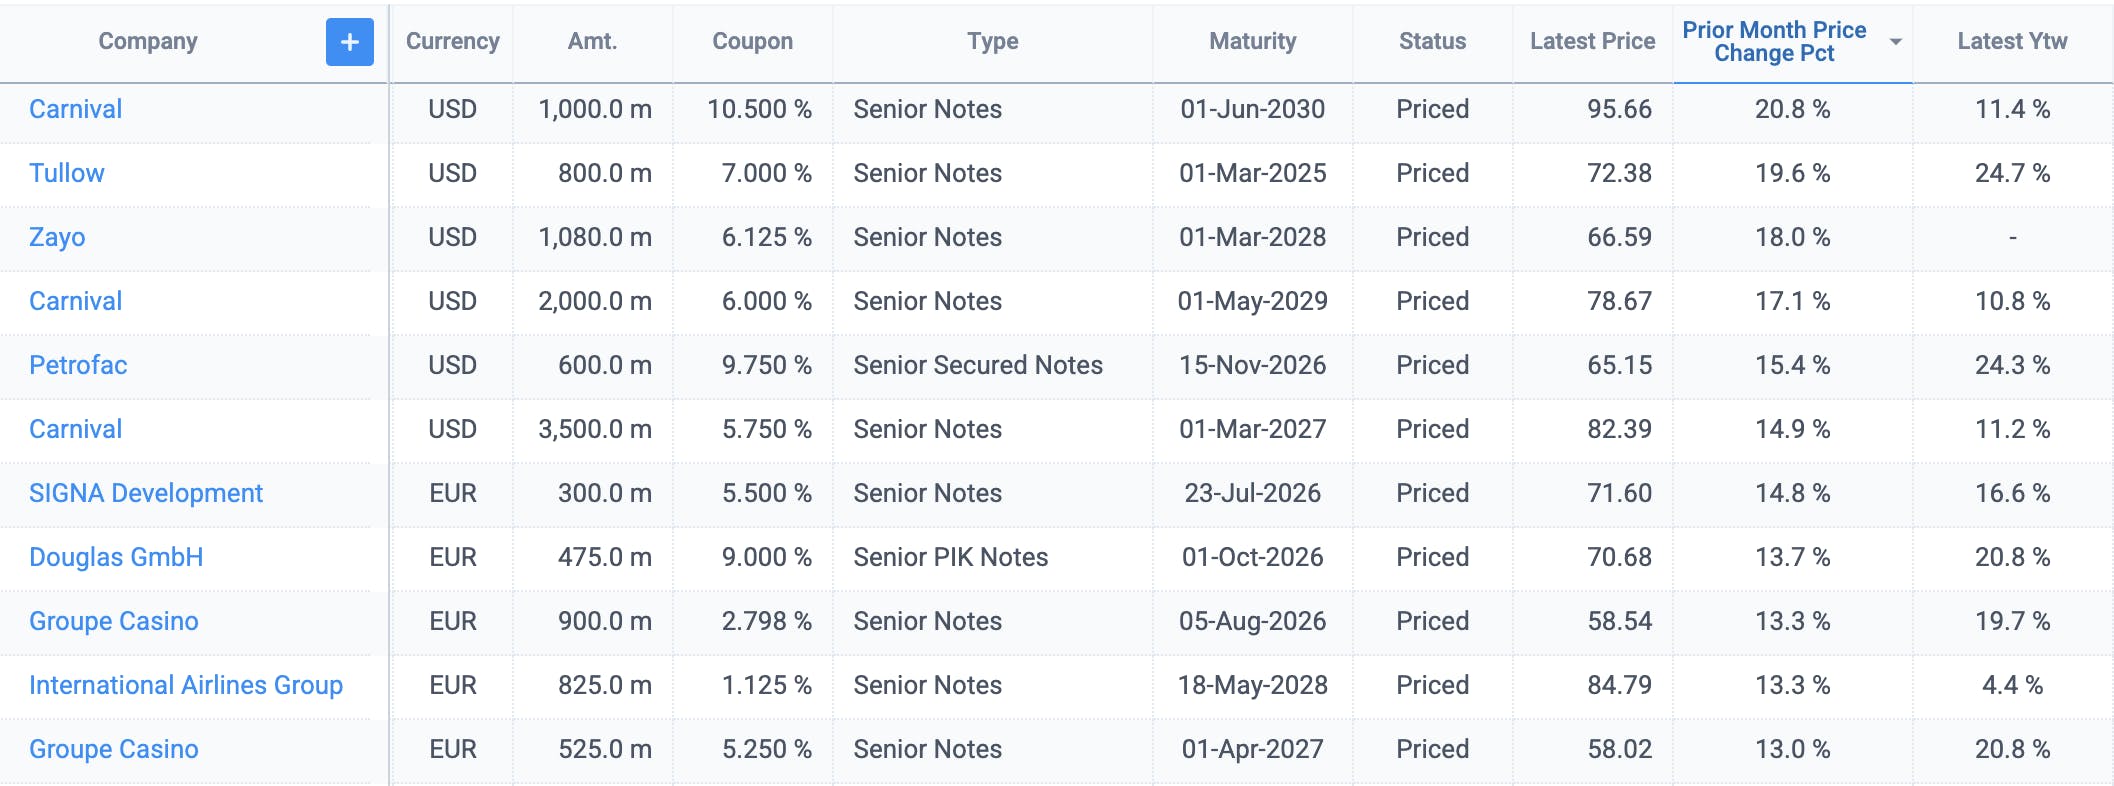The image size is (2114, 786).
Task: Select Tullow's 01-Mar-2025 maturity date
Action: [x=1253, y=173]
